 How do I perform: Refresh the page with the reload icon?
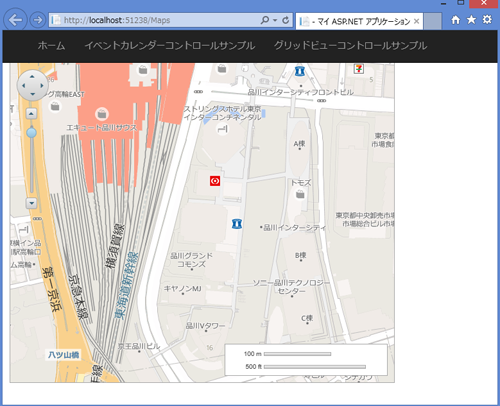point(286,20)
